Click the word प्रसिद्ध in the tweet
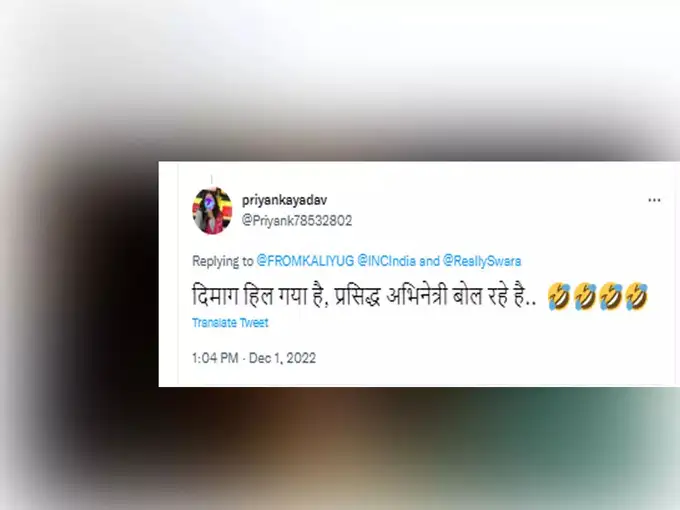The image size is (680, 510). pyautogui.click(x=358, y=297)
